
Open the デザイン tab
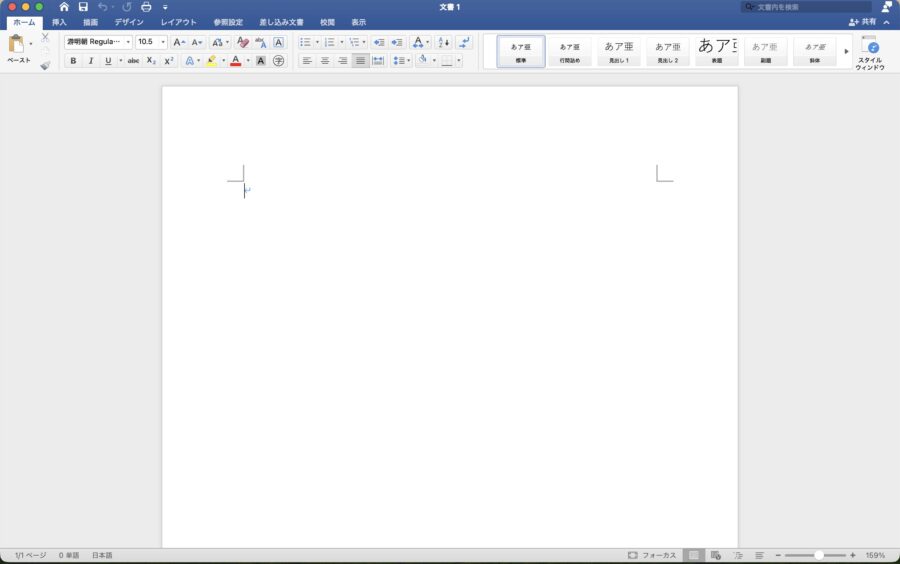click(129, 22)
